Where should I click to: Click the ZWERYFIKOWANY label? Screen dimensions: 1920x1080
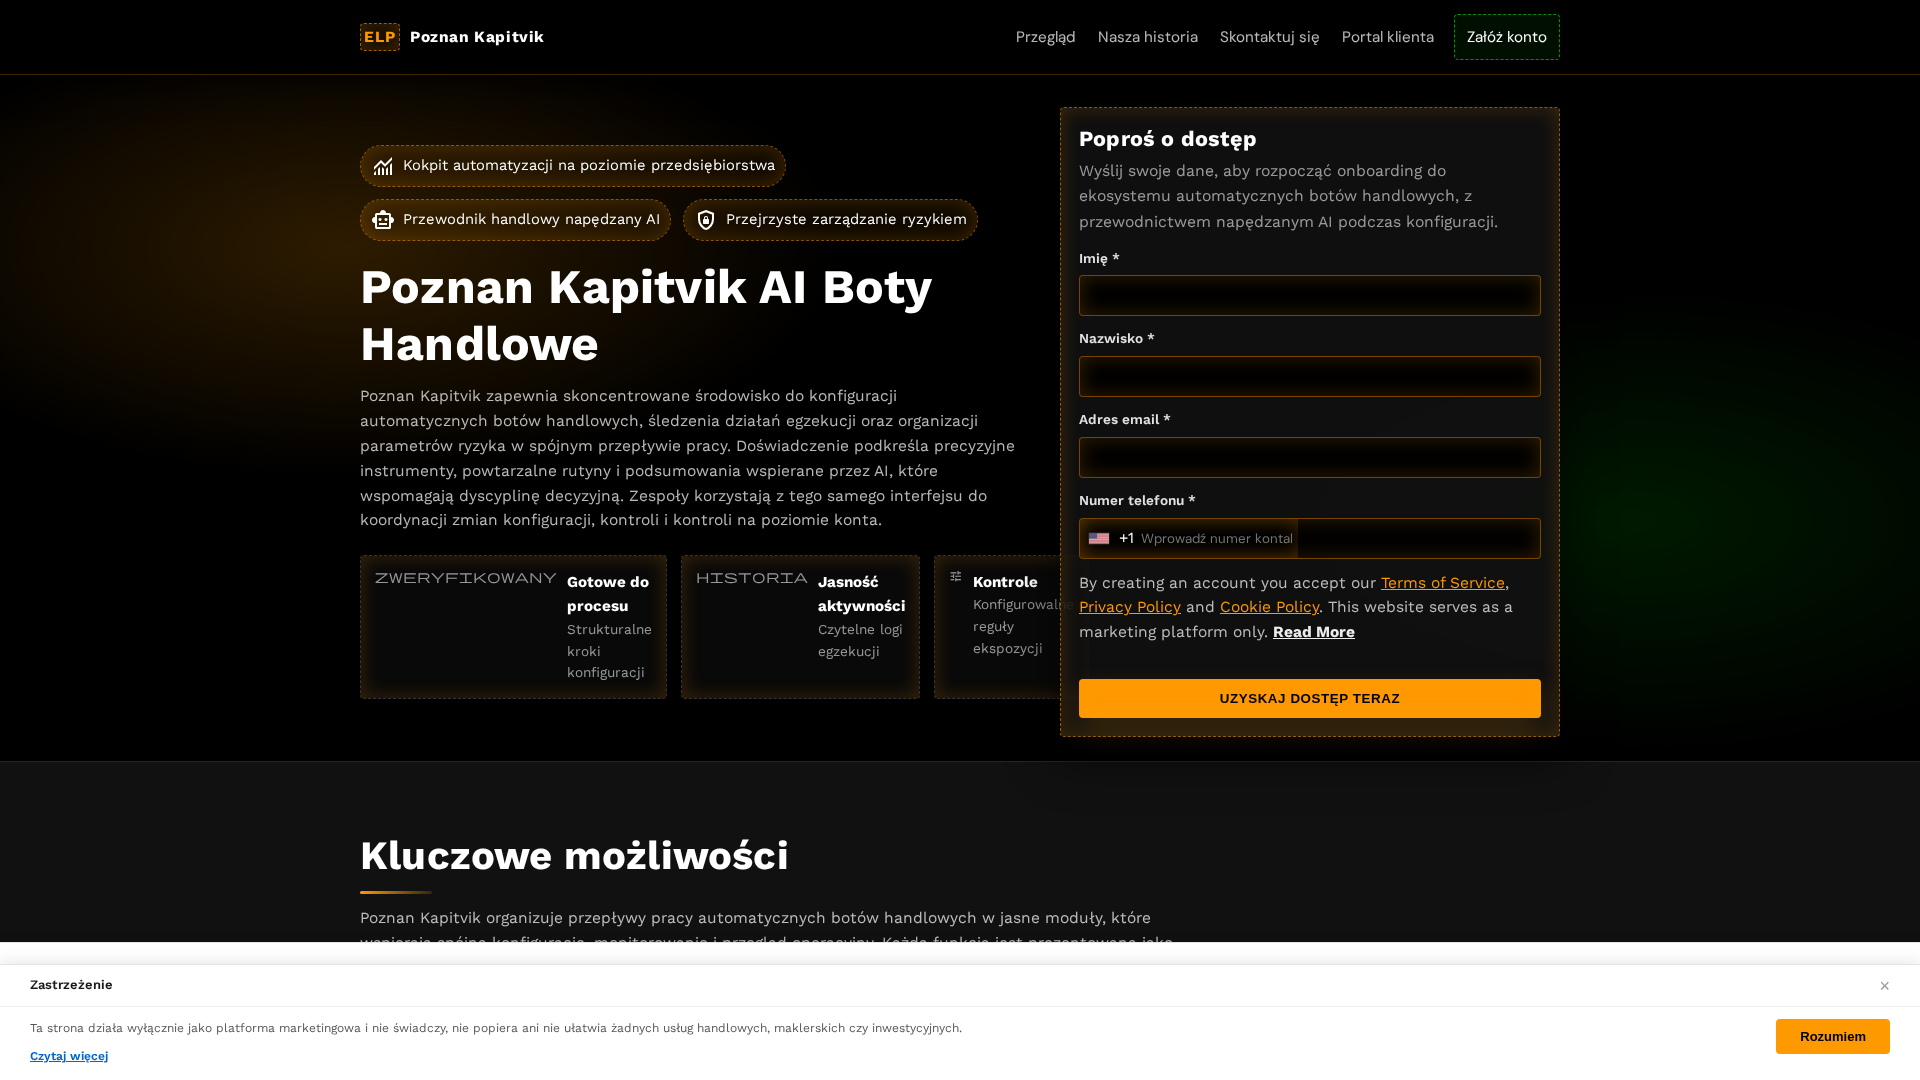(x=465, y=578)
